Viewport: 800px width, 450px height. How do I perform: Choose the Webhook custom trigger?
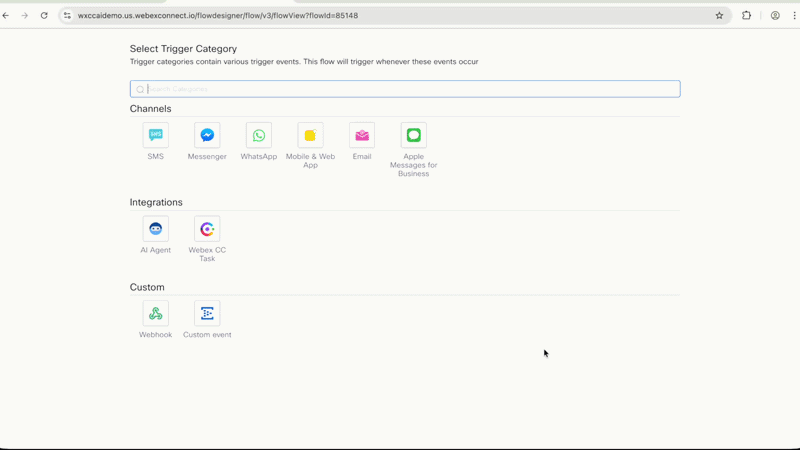click(x=156, y=313)
